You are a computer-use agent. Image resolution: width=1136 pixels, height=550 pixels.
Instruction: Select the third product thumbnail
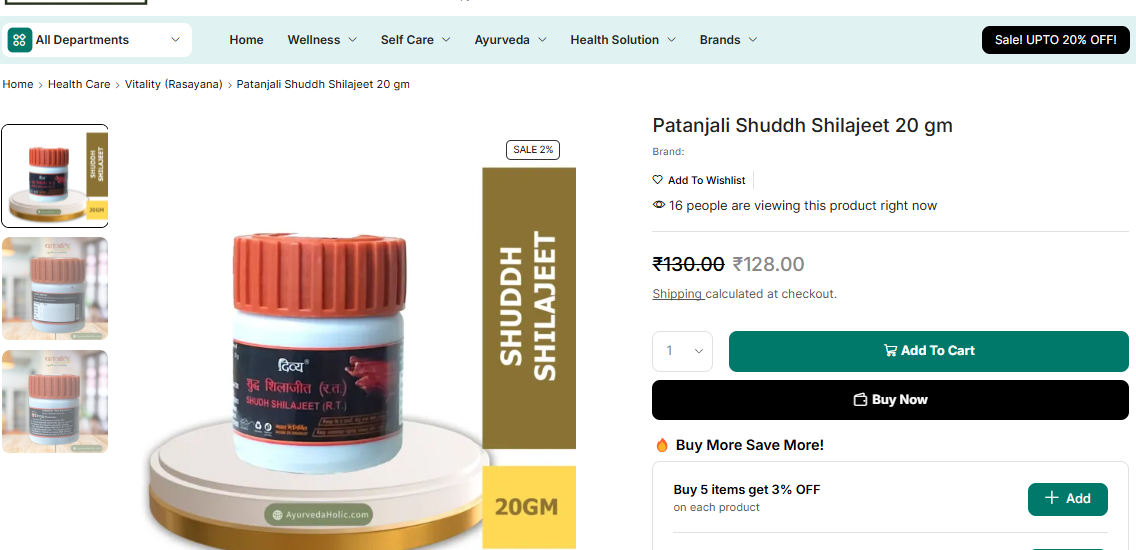pos(55,401)
